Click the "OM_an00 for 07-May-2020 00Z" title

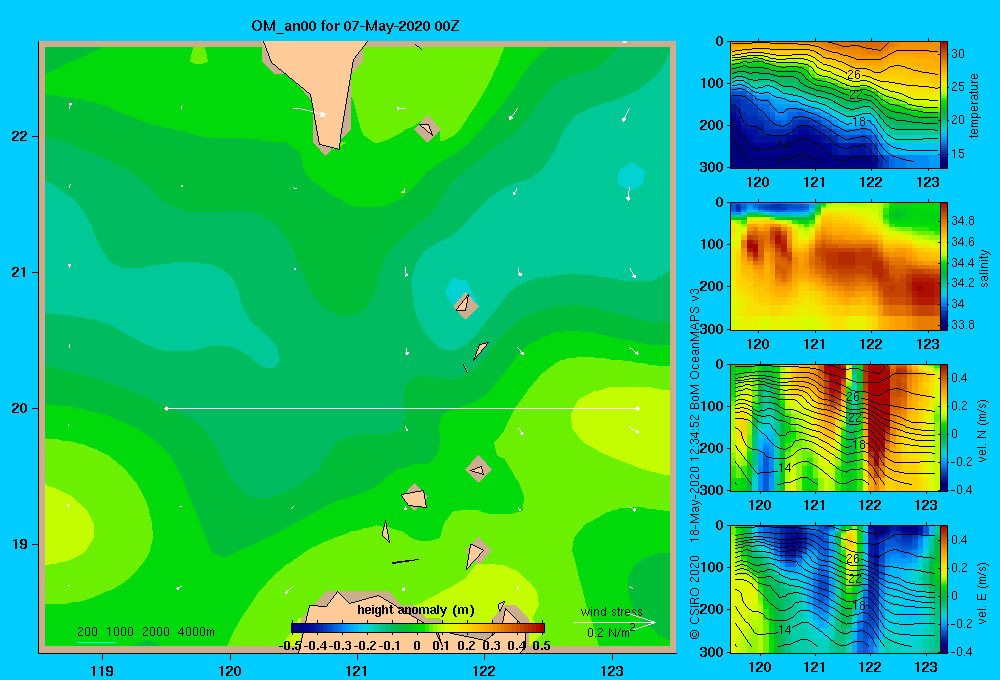[355, 26]
